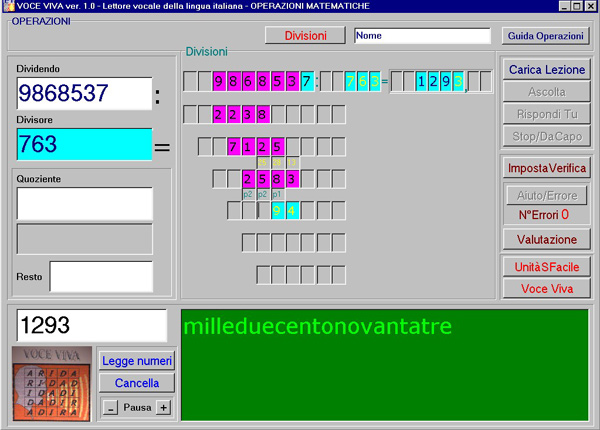Click the small yellow 13 carry cell
This screenshot has width=600, height=430.
coord(292,162)
